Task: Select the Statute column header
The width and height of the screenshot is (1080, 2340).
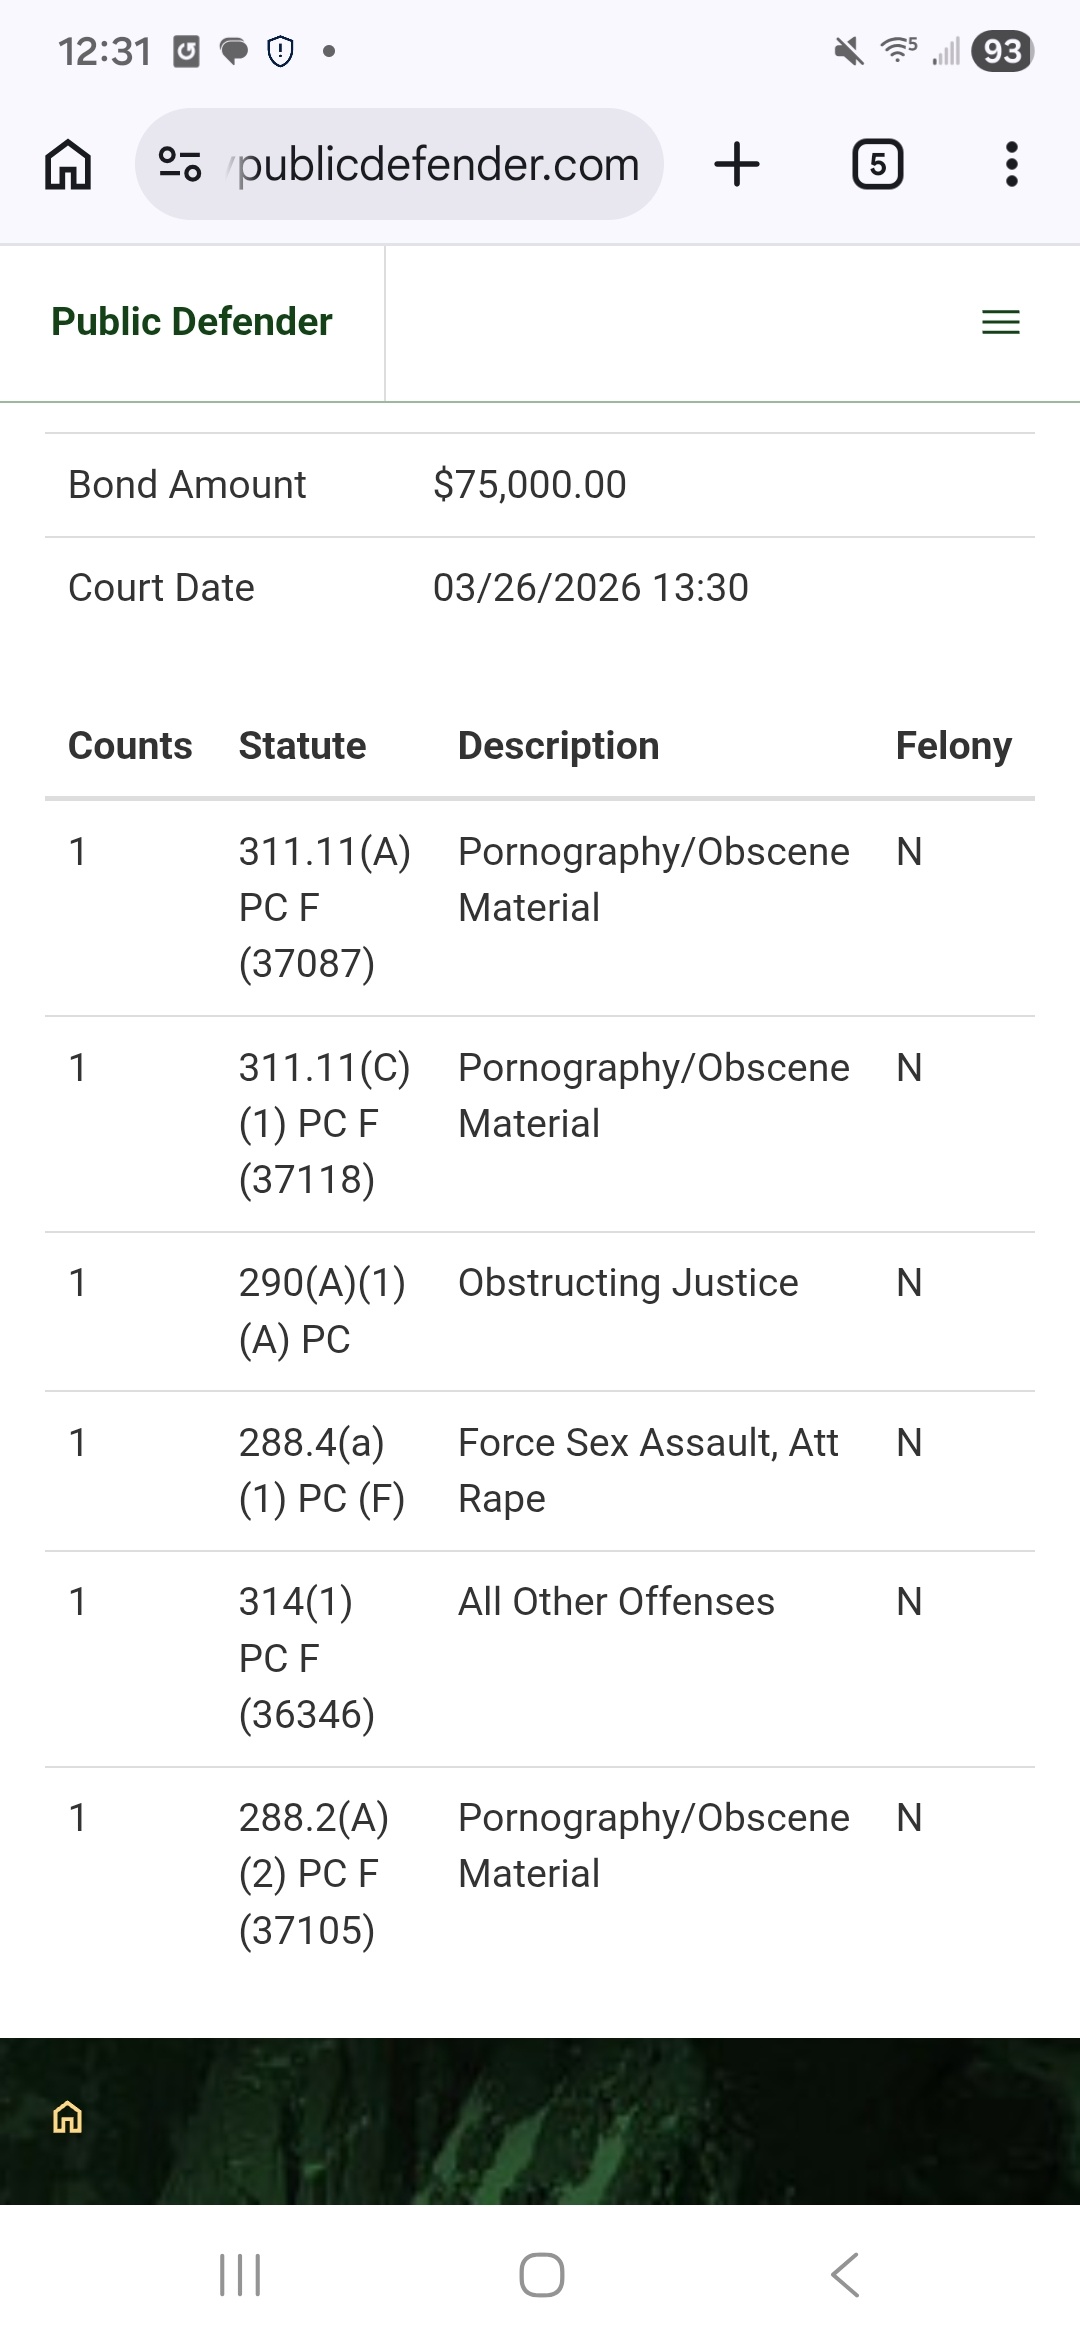Action: [302, 746]
